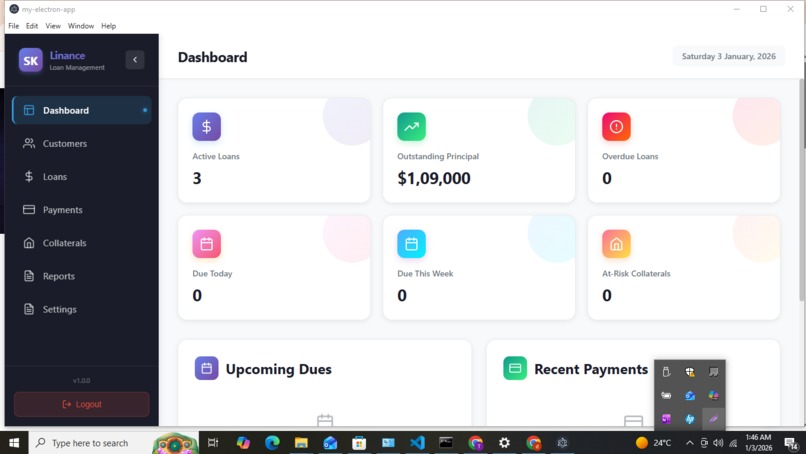This screenshot has width=806, height=454.
Task: Open Outlook from the taskbar
Action: click(330, 443)
